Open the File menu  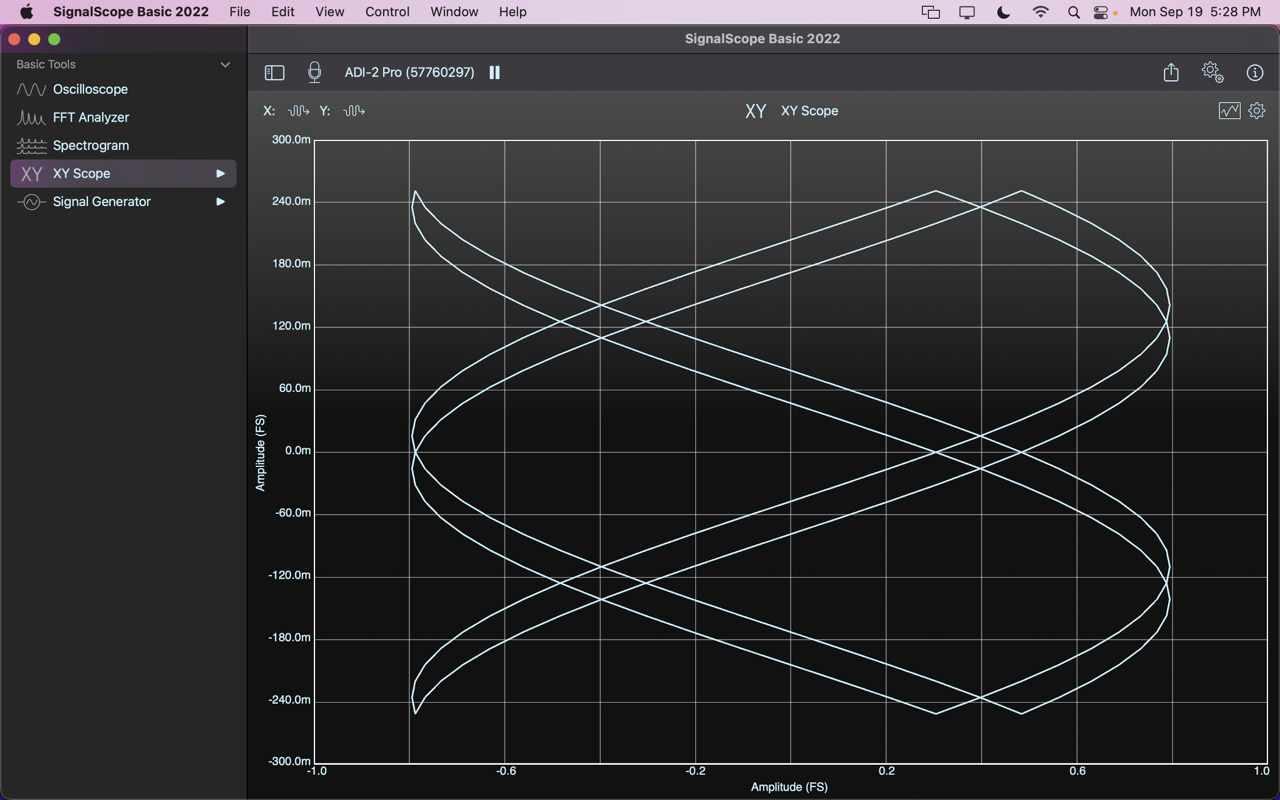[239, 12]
